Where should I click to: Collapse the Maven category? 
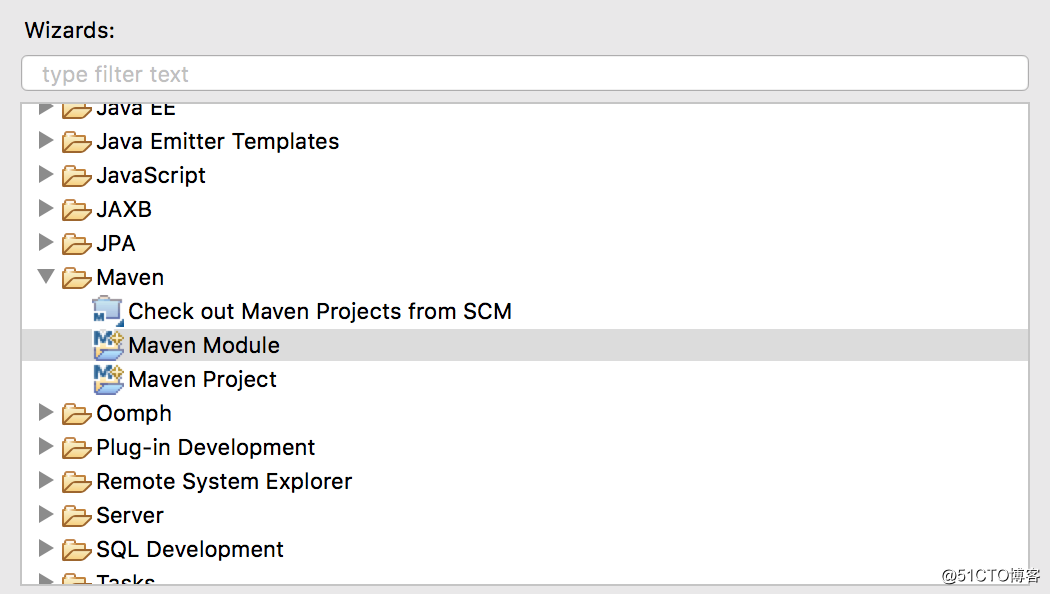(46, 276)
